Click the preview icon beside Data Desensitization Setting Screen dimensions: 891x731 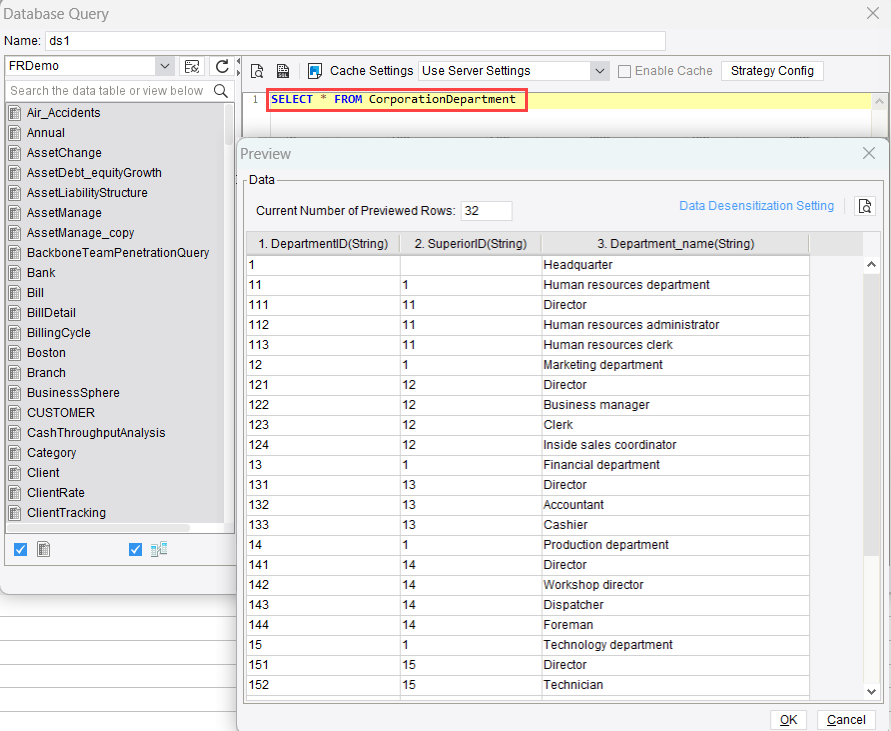click(864, 204)
